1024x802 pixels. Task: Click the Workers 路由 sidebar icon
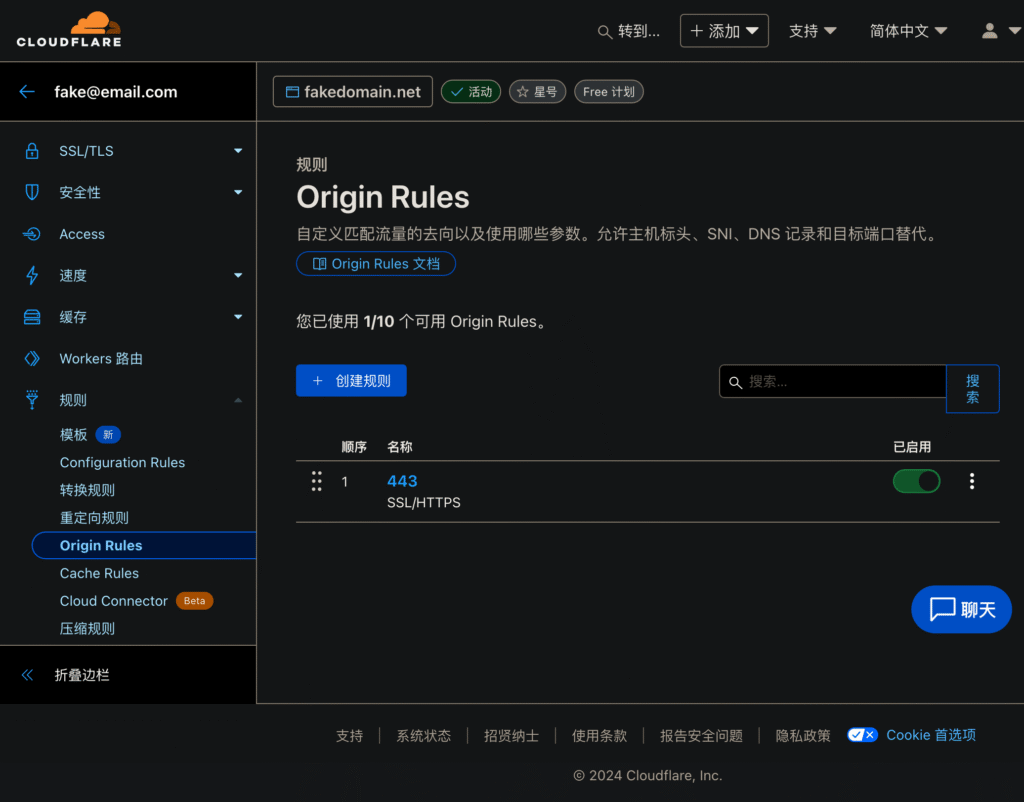point(32,359)
